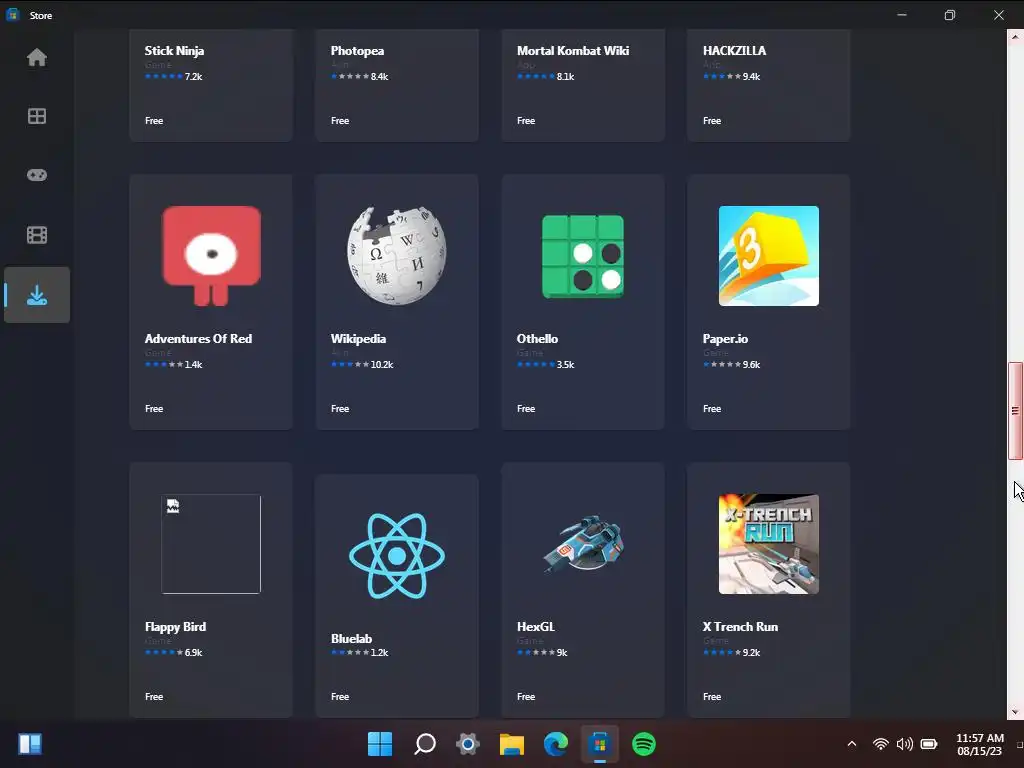Click Free price on Adventures Of Red card
Image resolution: width=1024 pixels, height=768 pixels.
(x=154, y=409)
